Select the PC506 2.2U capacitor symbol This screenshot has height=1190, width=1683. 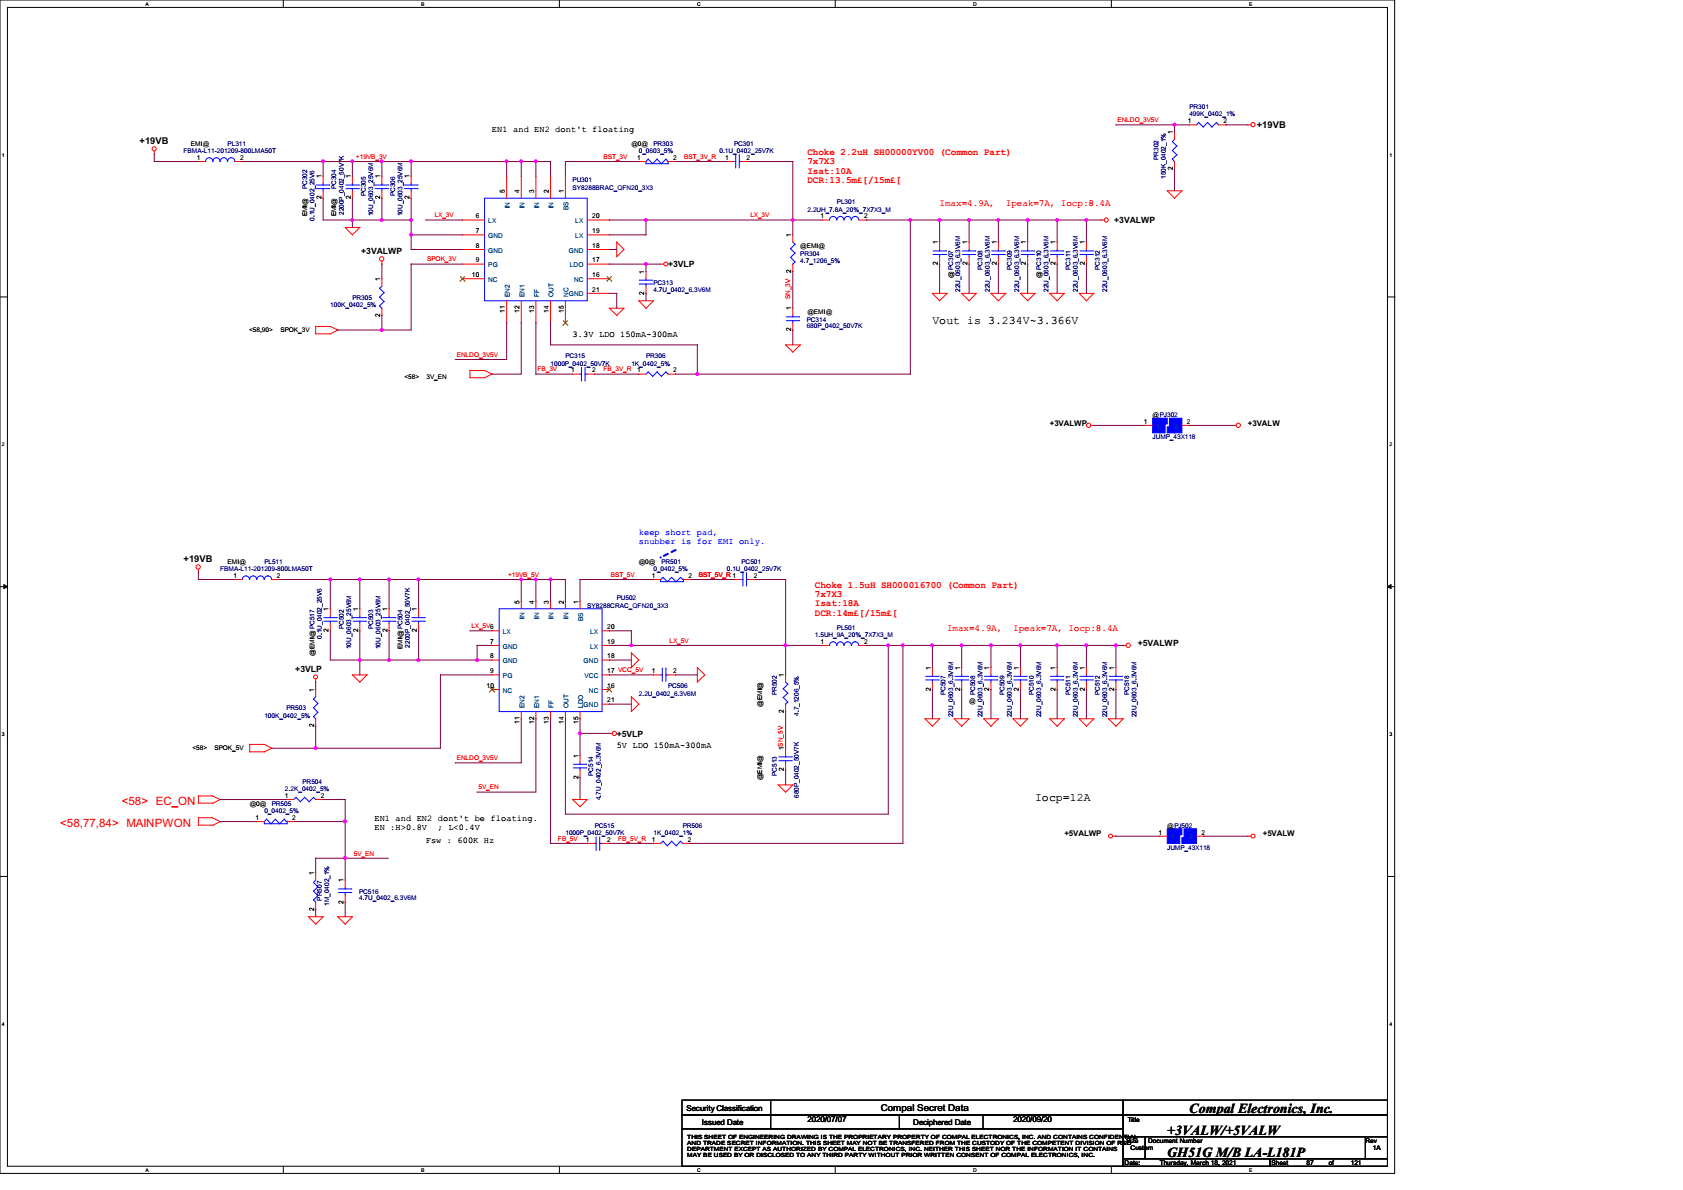pyautogui.click(x=664, y=674)
